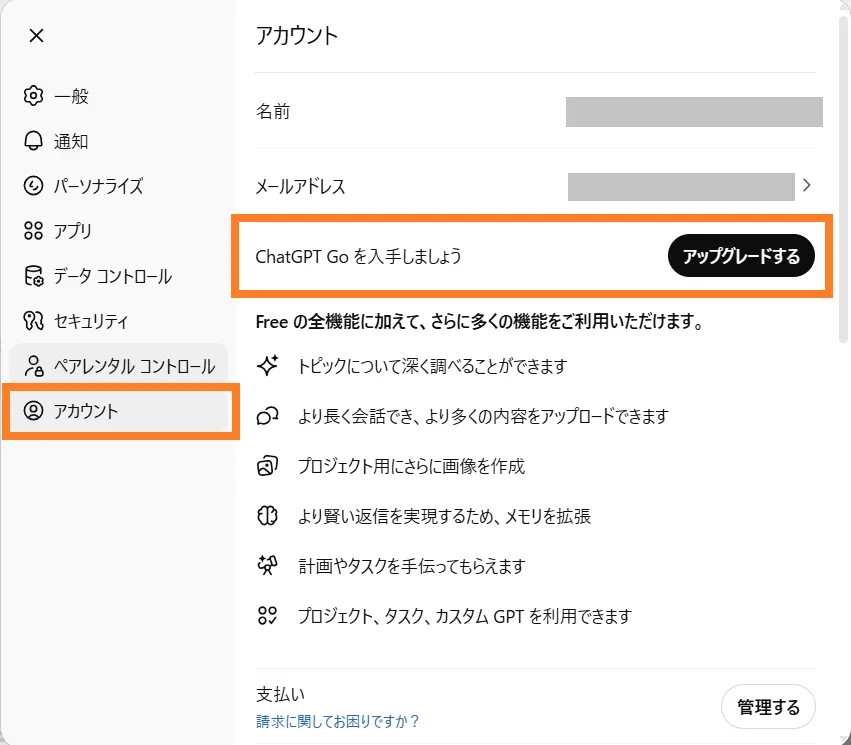Click the bell icon for 通知

(x=34, y=141)
